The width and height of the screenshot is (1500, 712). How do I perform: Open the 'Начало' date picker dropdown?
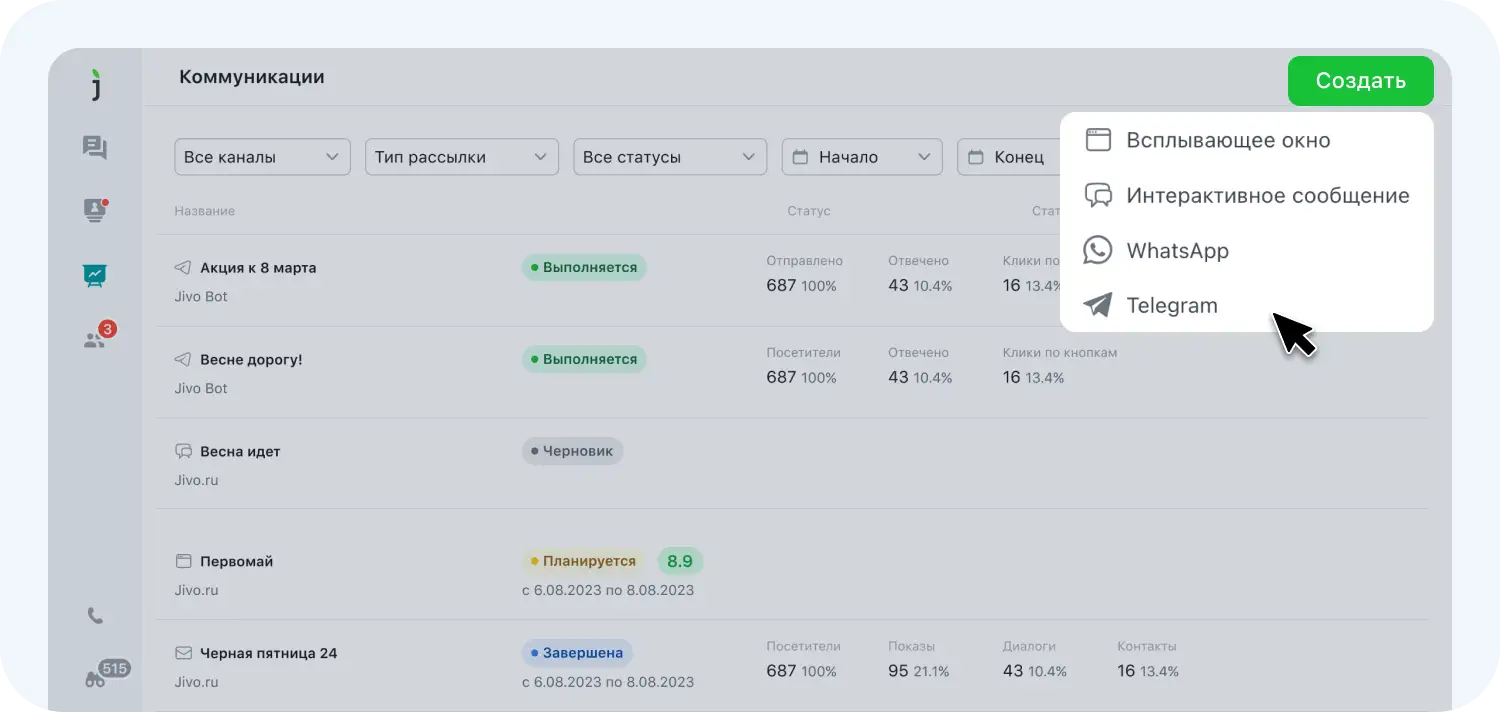(x=861, y=156)
